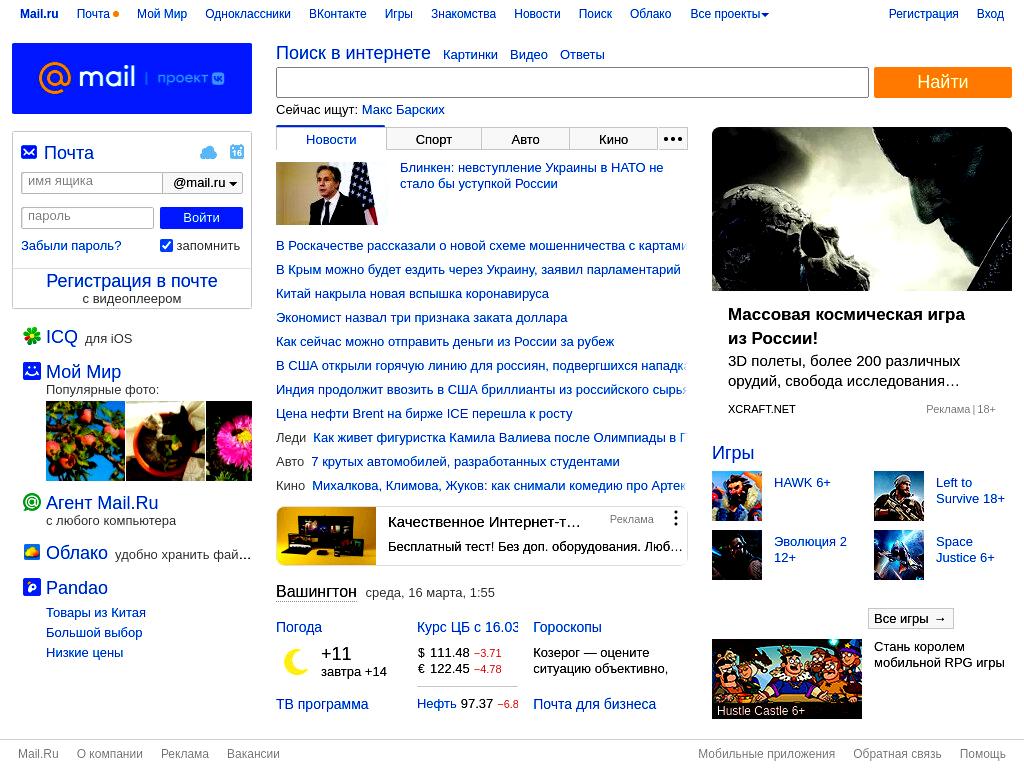This screenshot has height=768, width=1024.
Task: Open the Погода section link
Action: [x=299, y=627]
